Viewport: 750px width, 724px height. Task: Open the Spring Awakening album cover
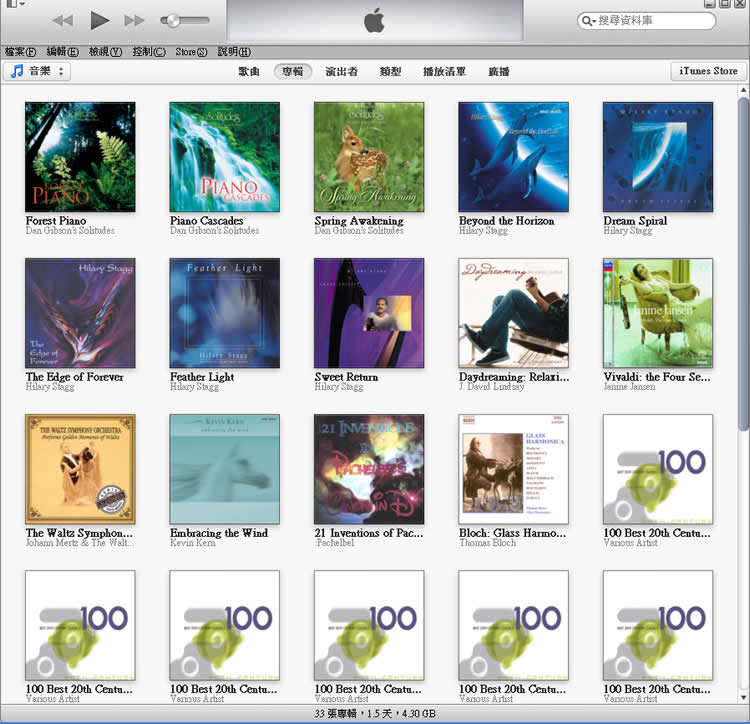click(x=369, y=157)
